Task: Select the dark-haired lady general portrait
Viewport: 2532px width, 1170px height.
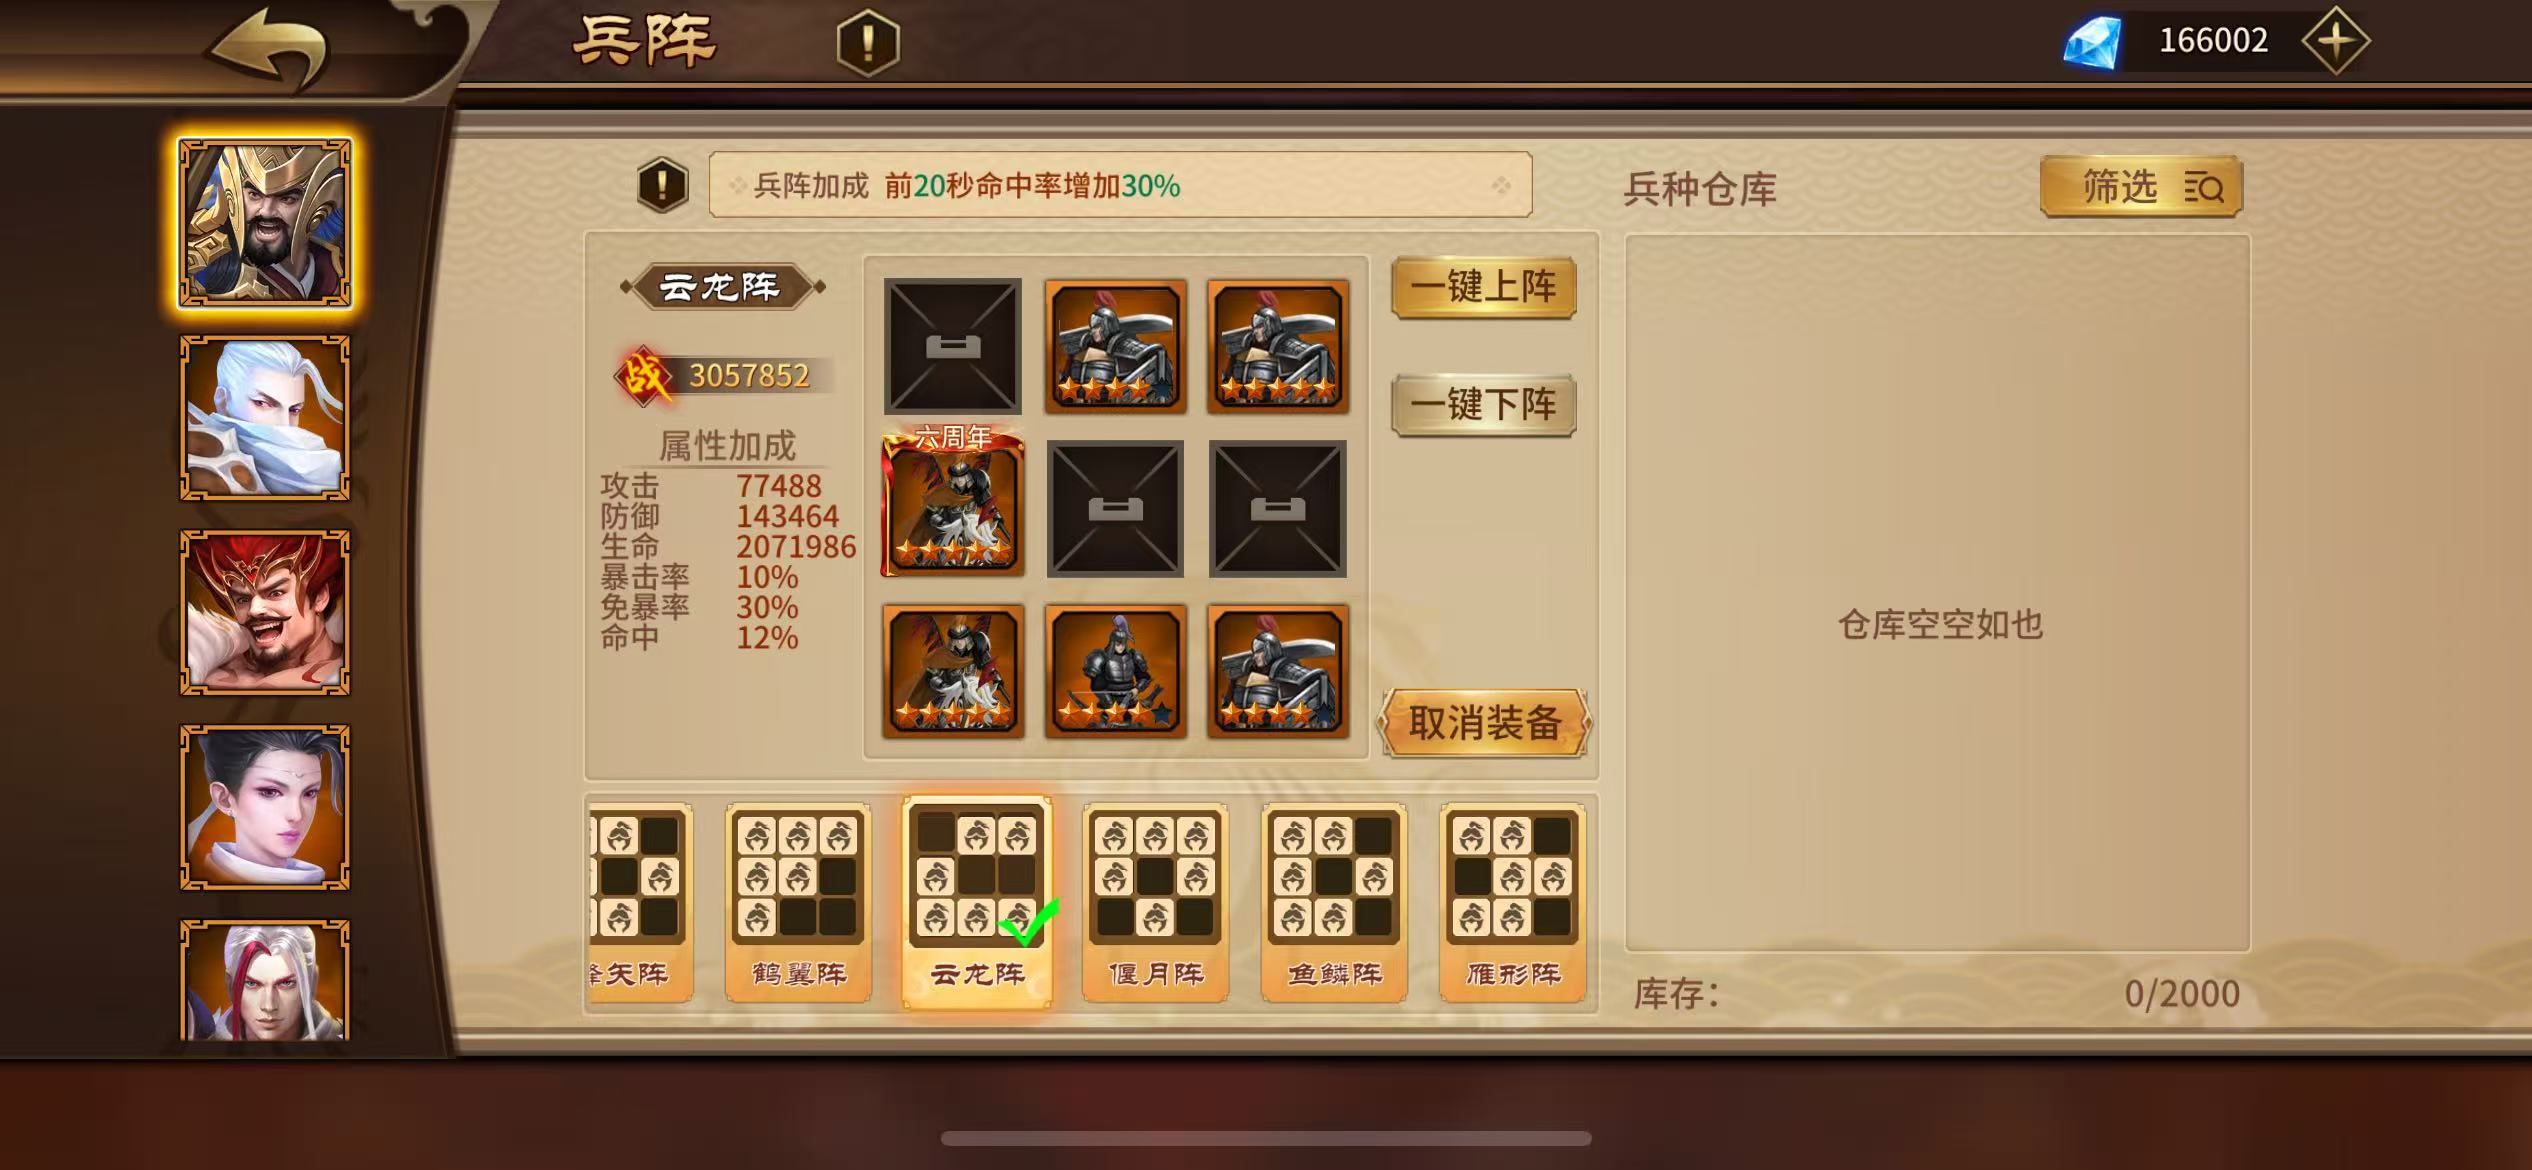Action: (x=265, y=808)
